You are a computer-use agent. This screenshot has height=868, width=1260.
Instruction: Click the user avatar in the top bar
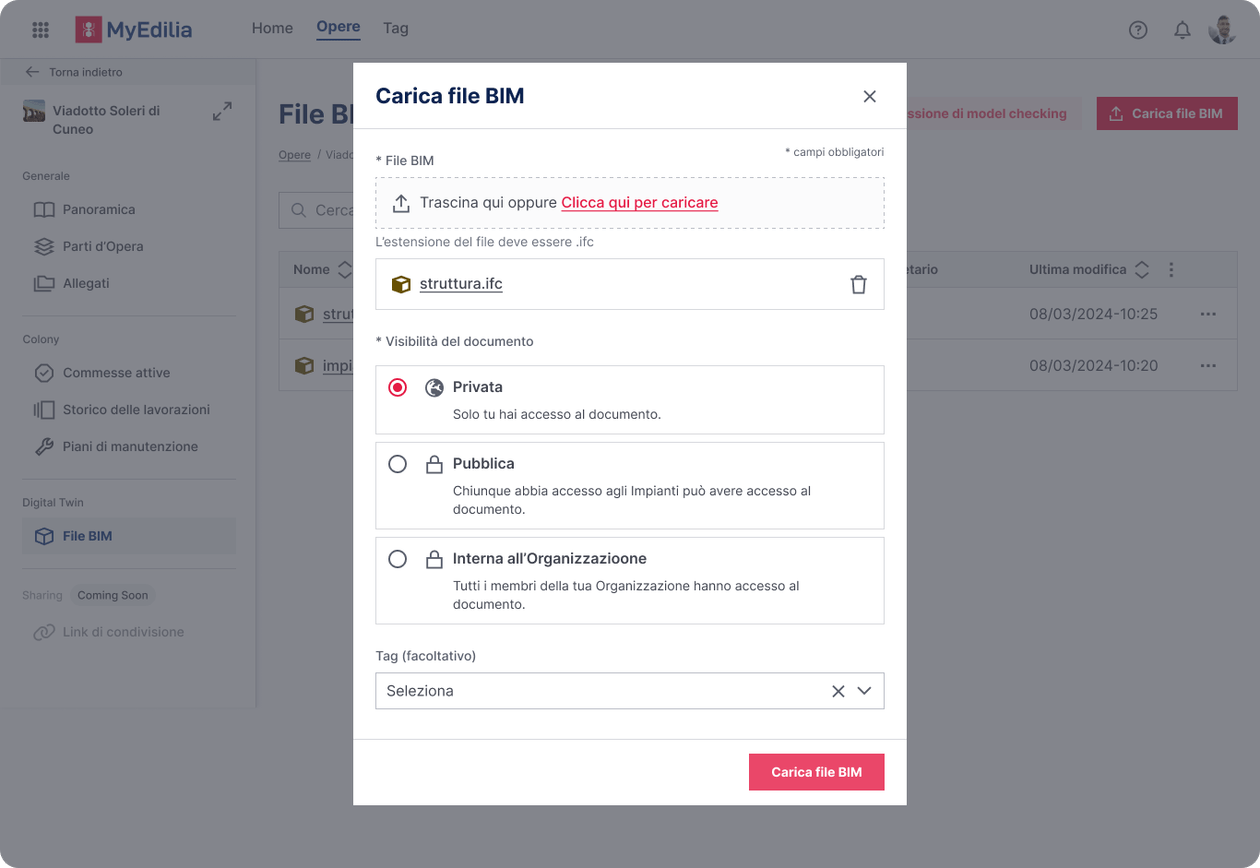[1222, 29]
